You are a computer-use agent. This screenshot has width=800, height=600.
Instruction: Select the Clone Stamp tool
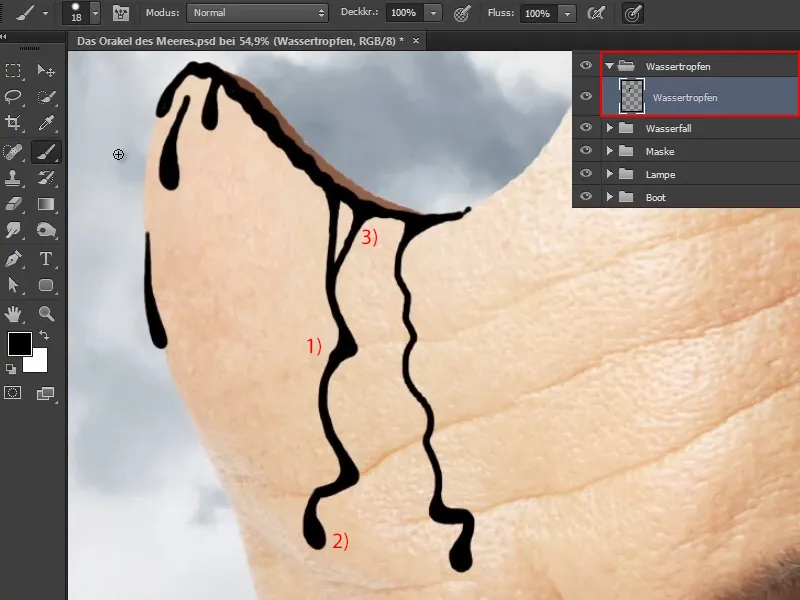(x=13, y=178)
